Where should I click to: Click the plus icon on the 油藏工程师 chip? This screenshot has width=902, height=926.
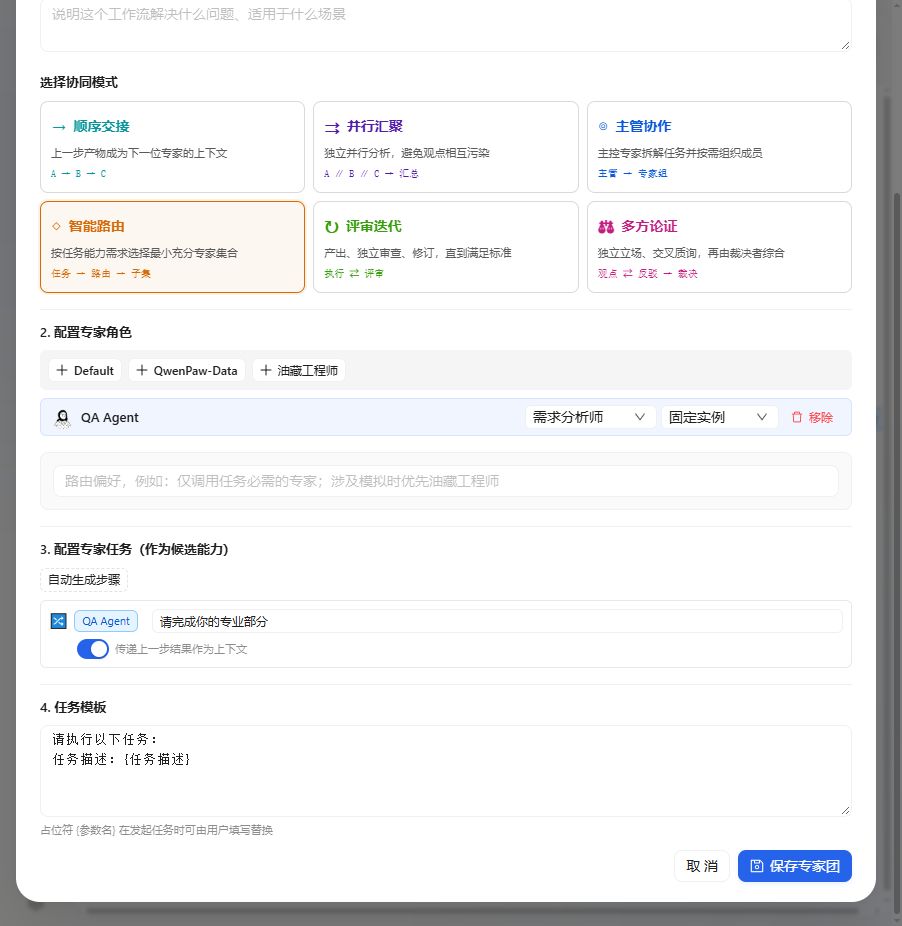pos(266,370)
